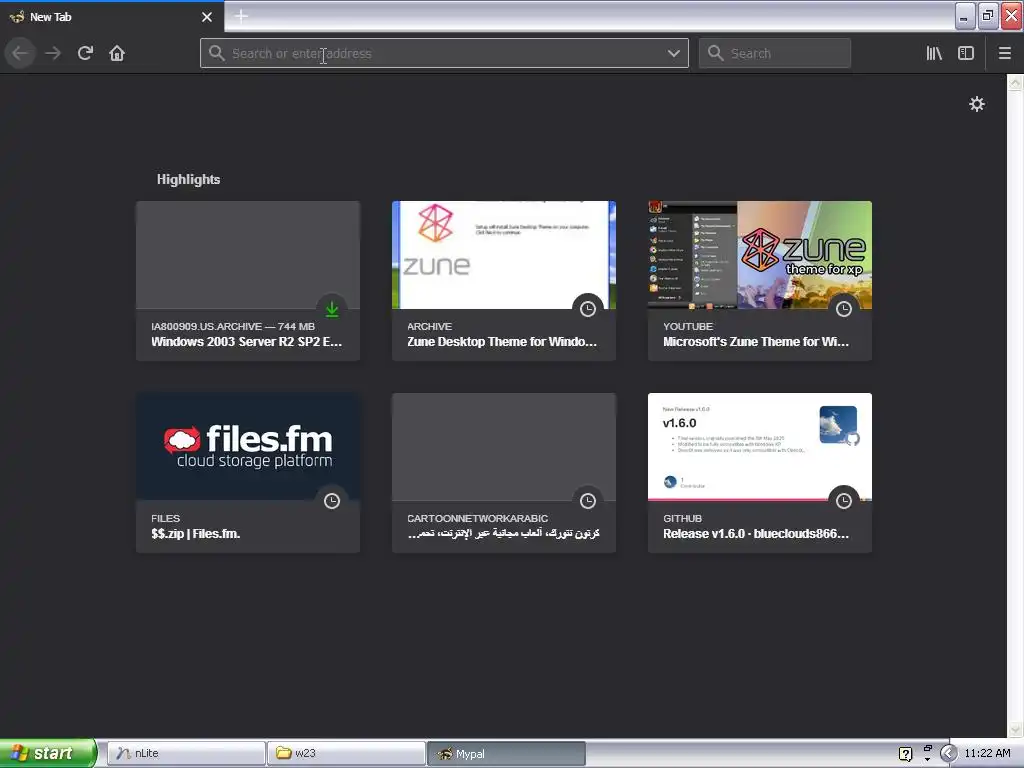Click history clock on CartoonNetworkArabic card
The height and width of the screenshot is (768, 1024).
[x=588, y=501]
